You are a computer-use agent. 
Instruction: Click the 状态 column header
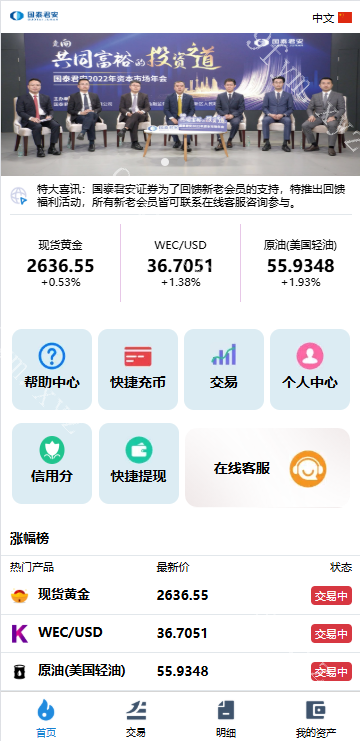point(341,567)
